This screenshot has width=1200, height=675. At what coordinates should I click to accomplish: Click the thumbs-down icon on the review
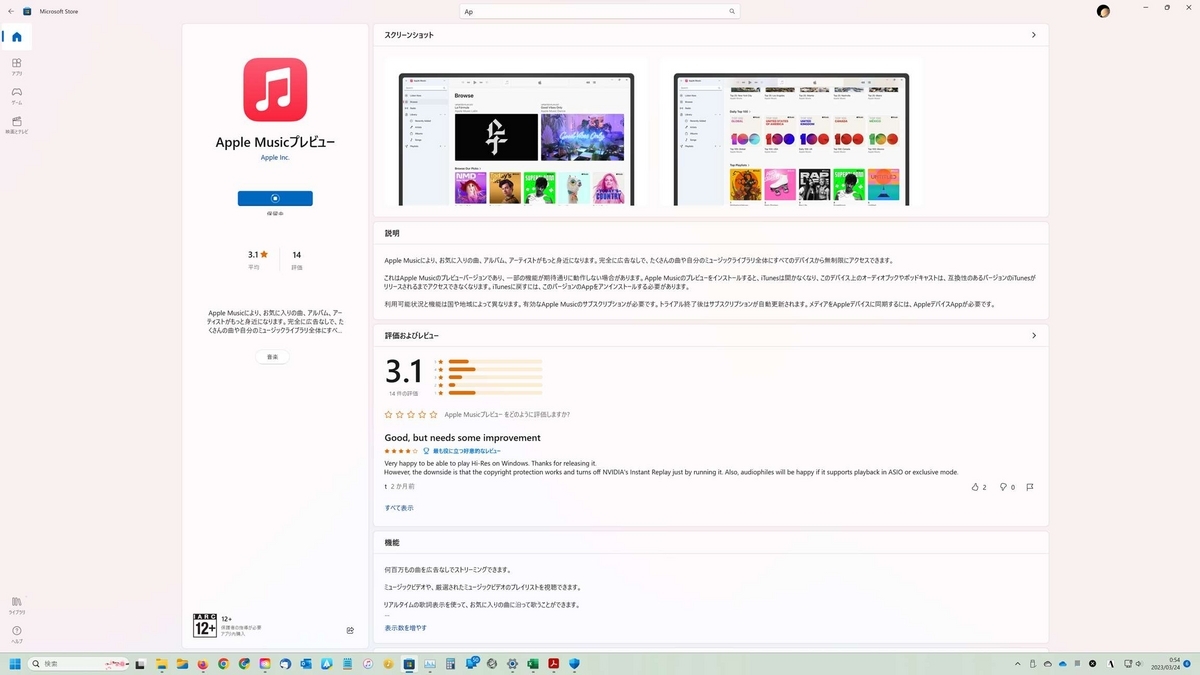click(x=1003, y=487)
